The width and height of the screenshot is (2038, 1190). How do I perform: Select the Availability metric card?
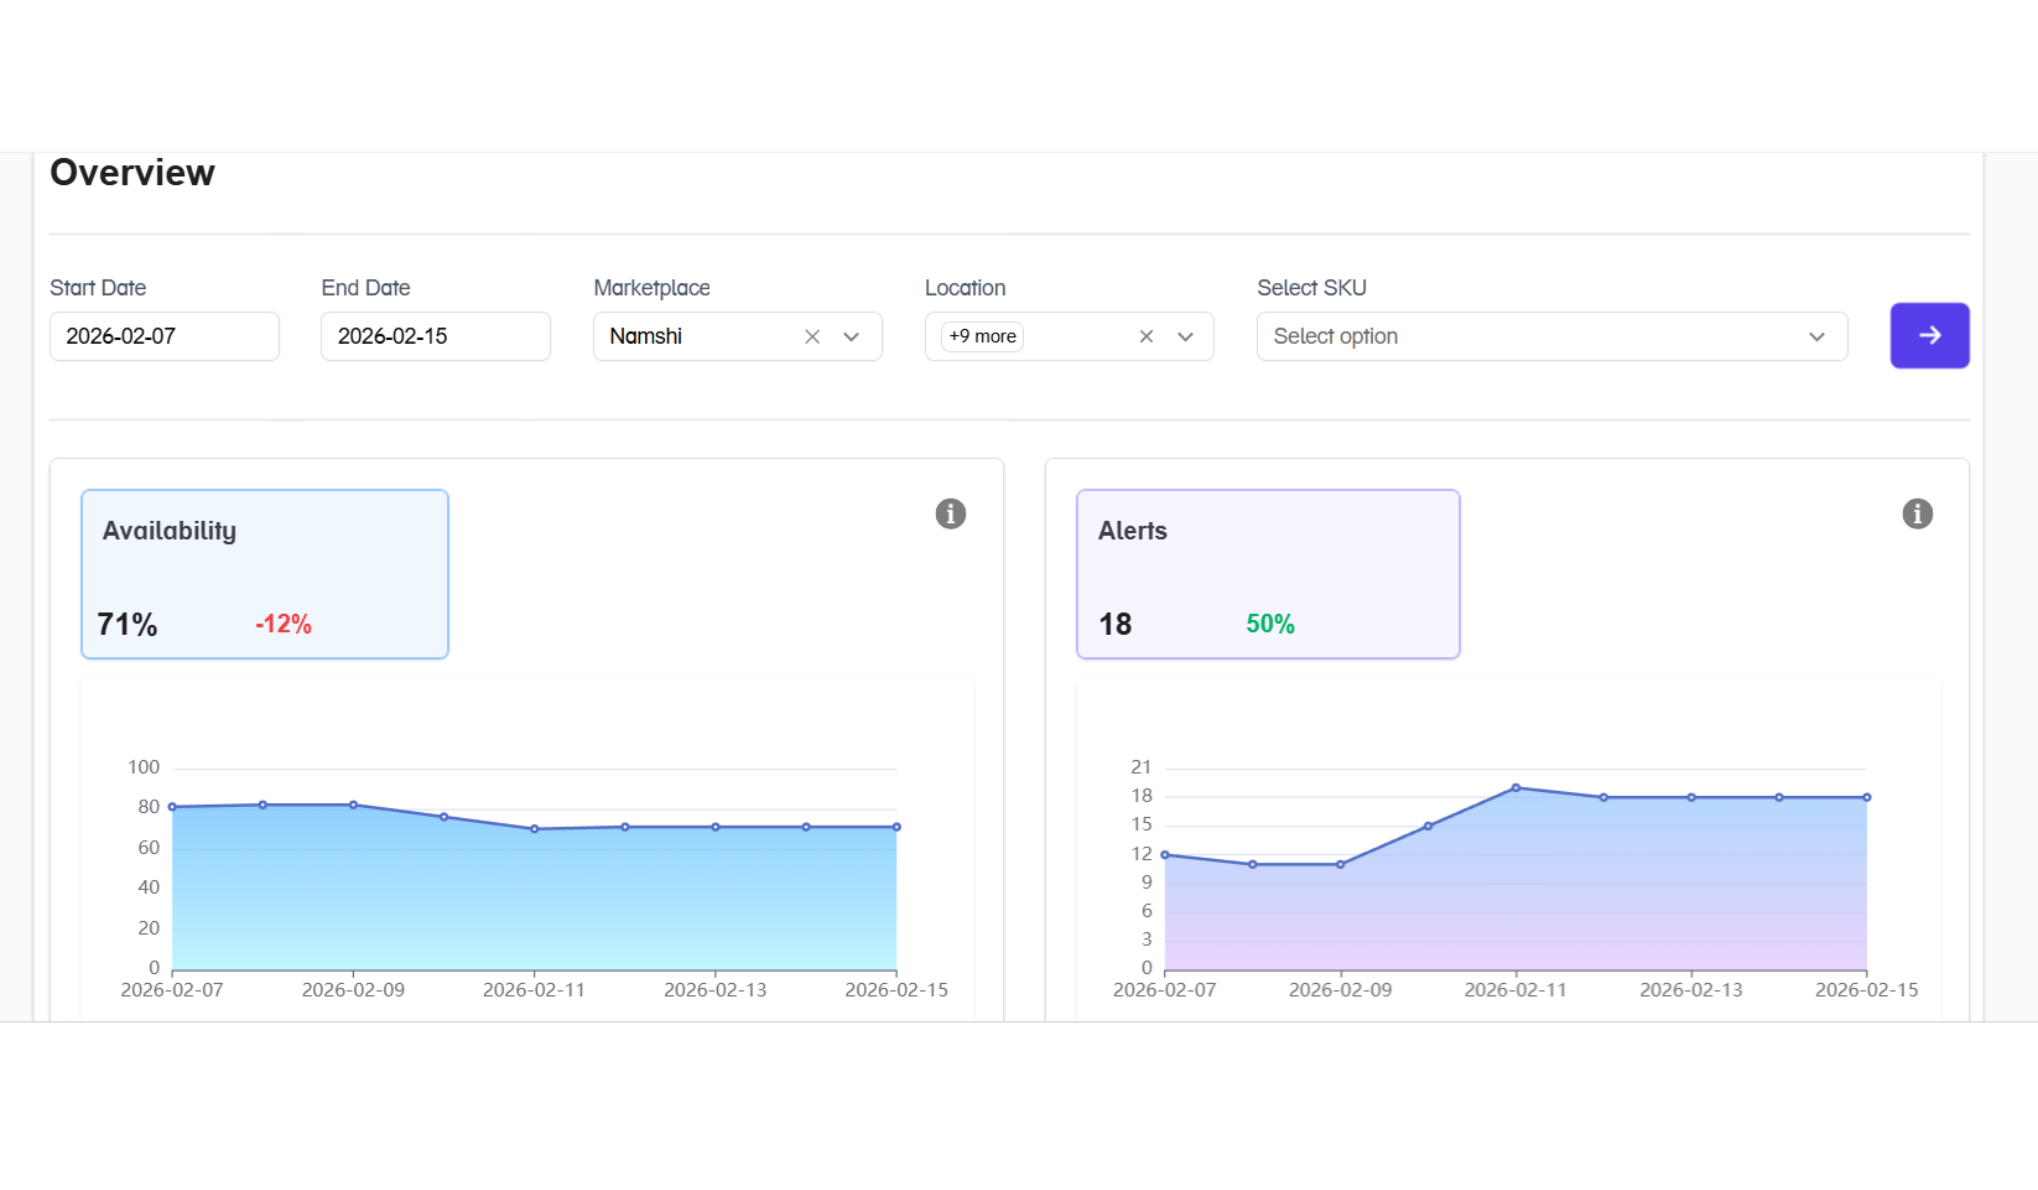click(x=265, y=573)
